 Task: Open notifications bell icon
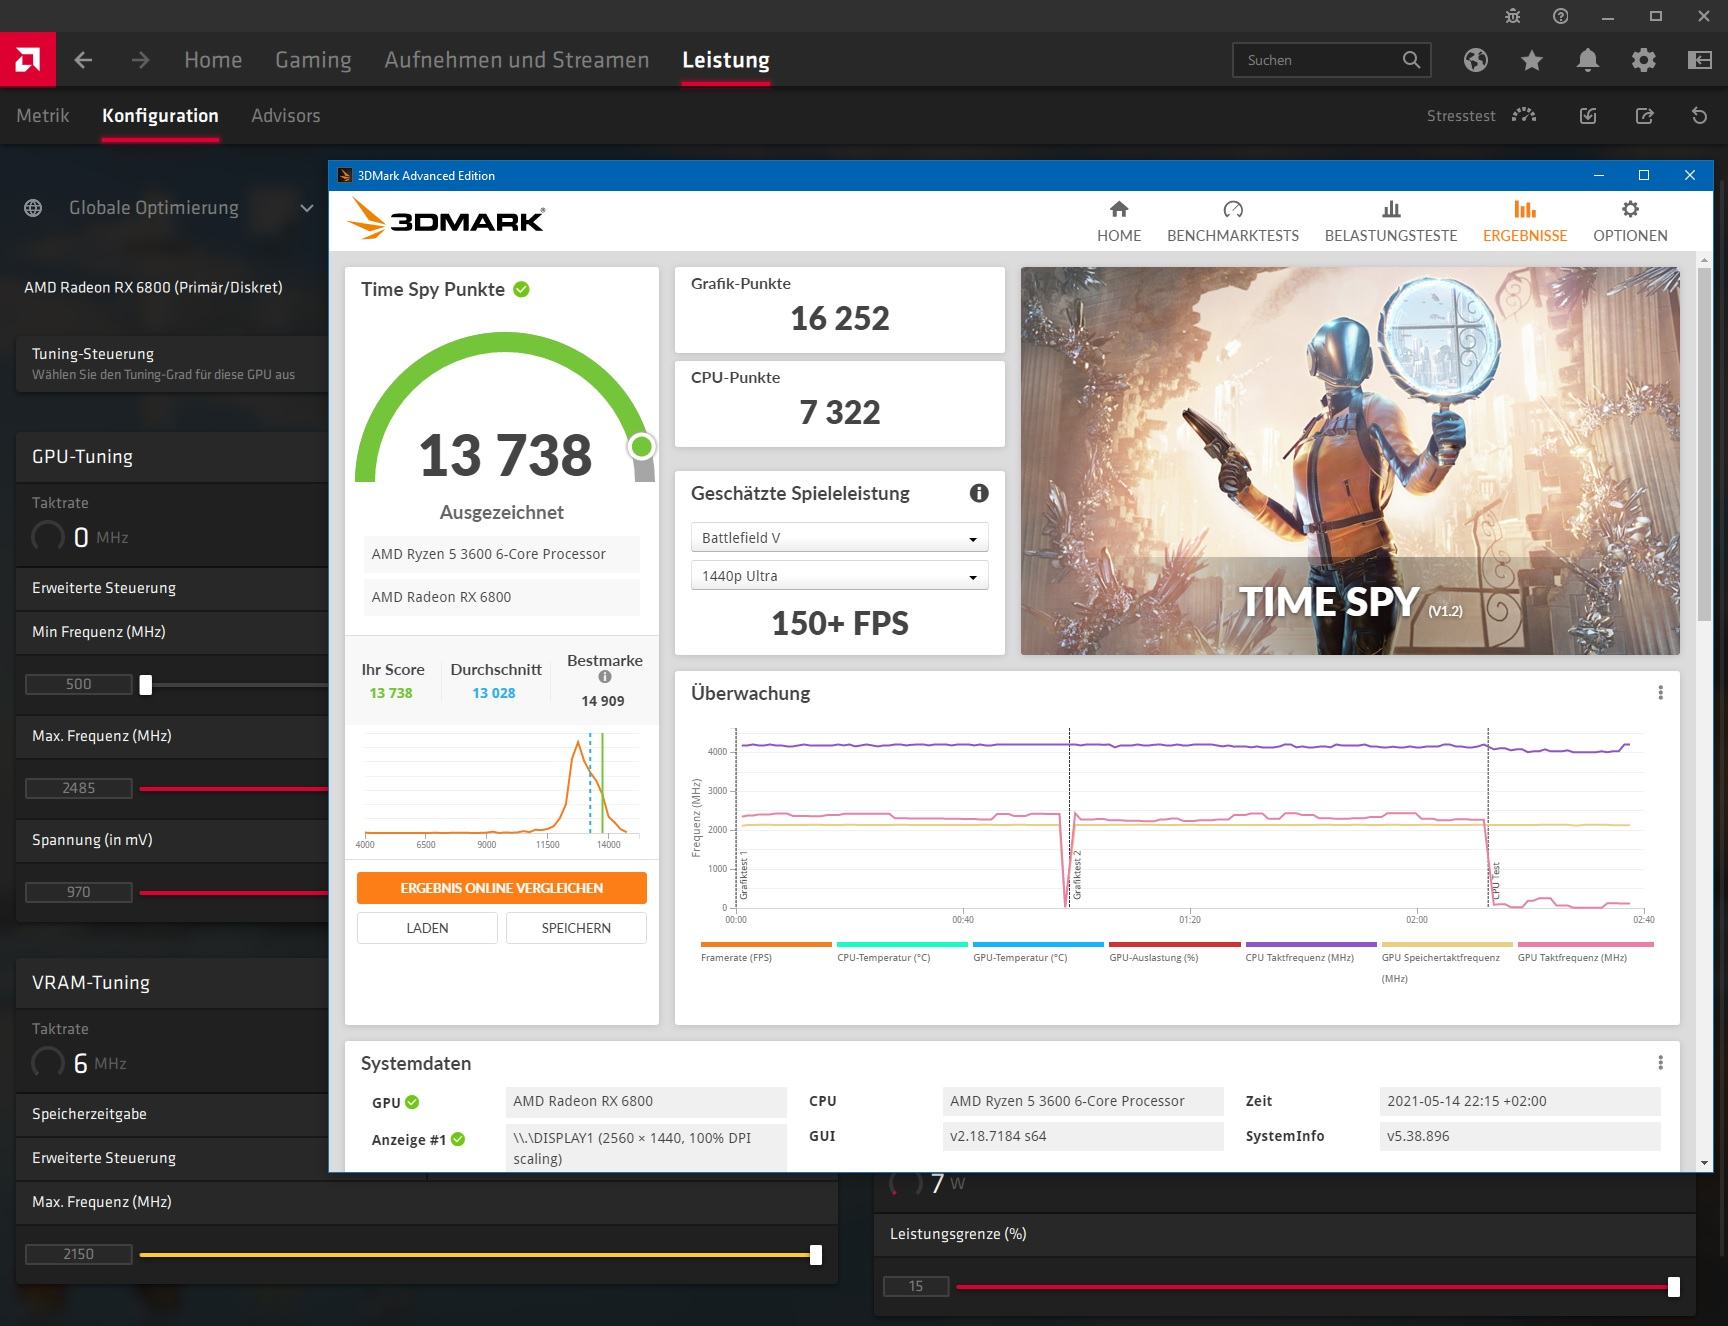pos(1587,60)
